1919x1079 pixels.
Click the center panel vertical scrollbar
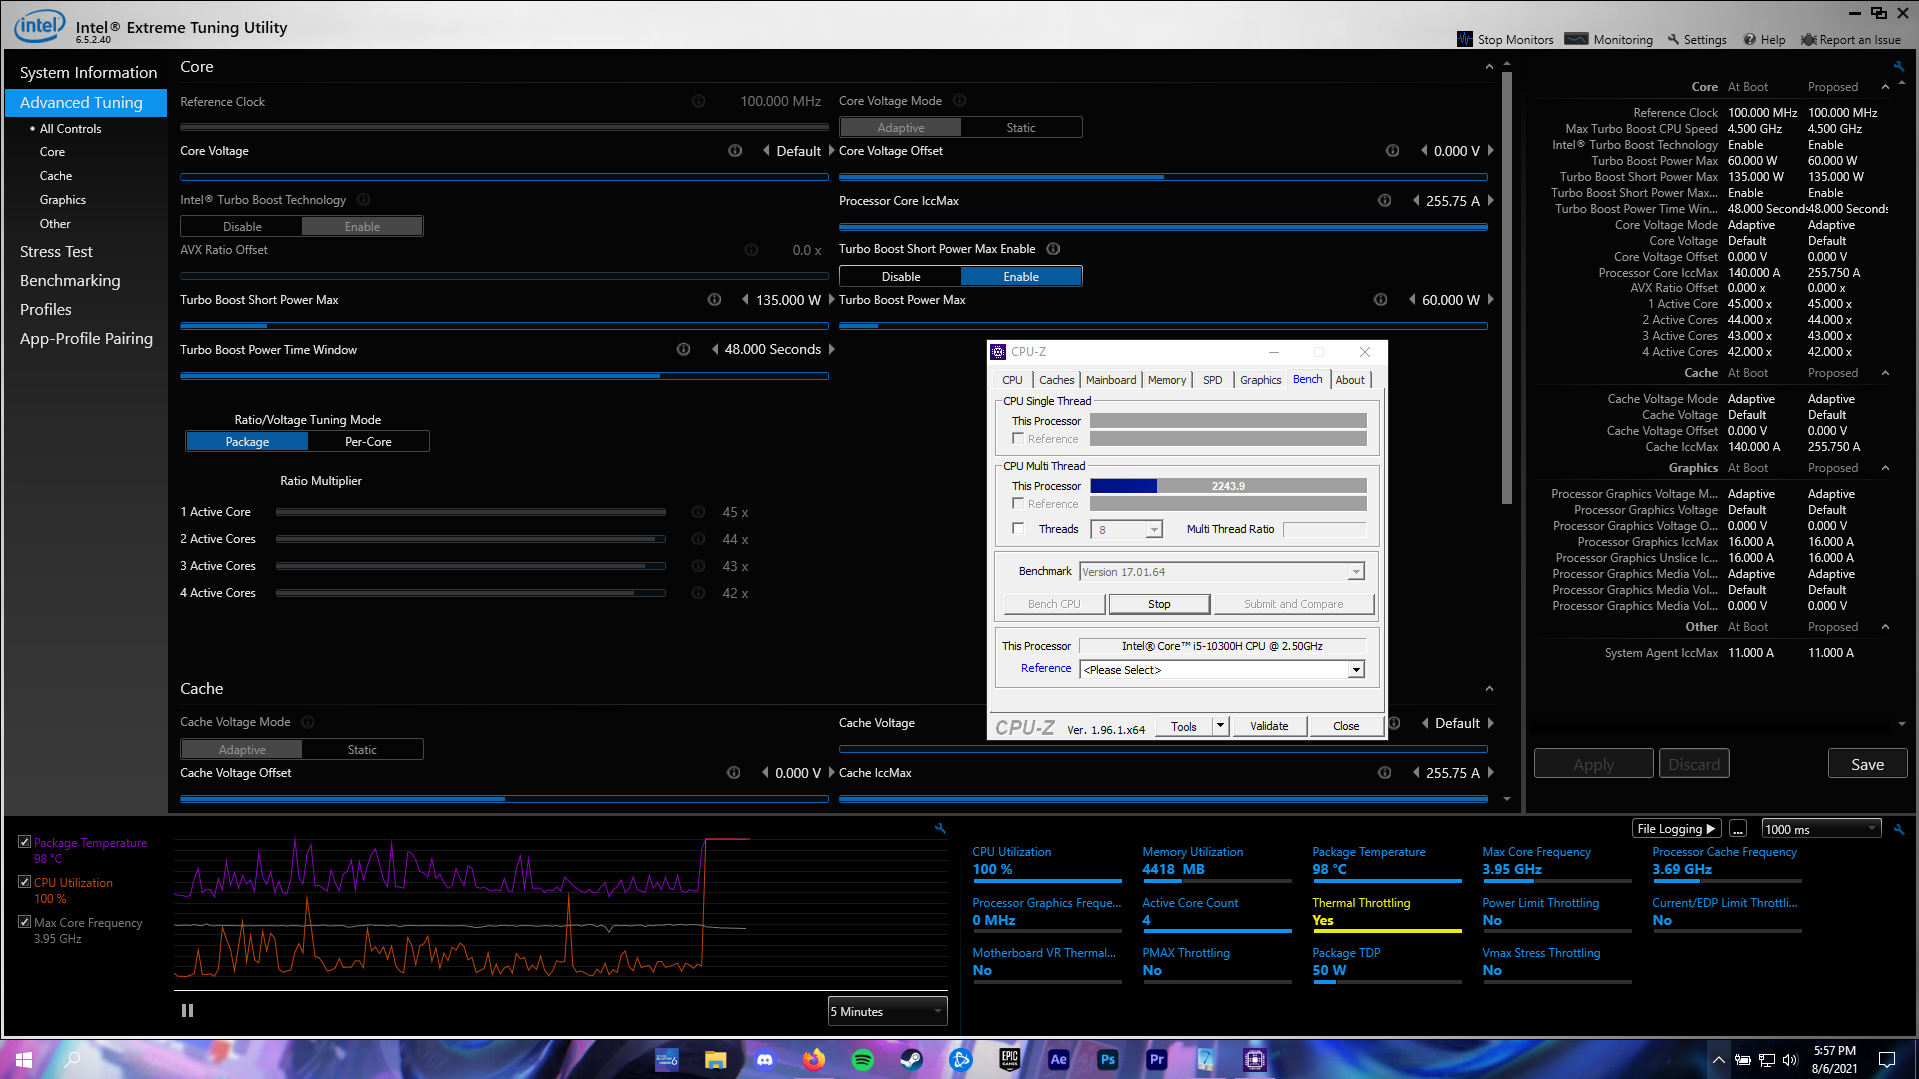[x=1507, y=287]
